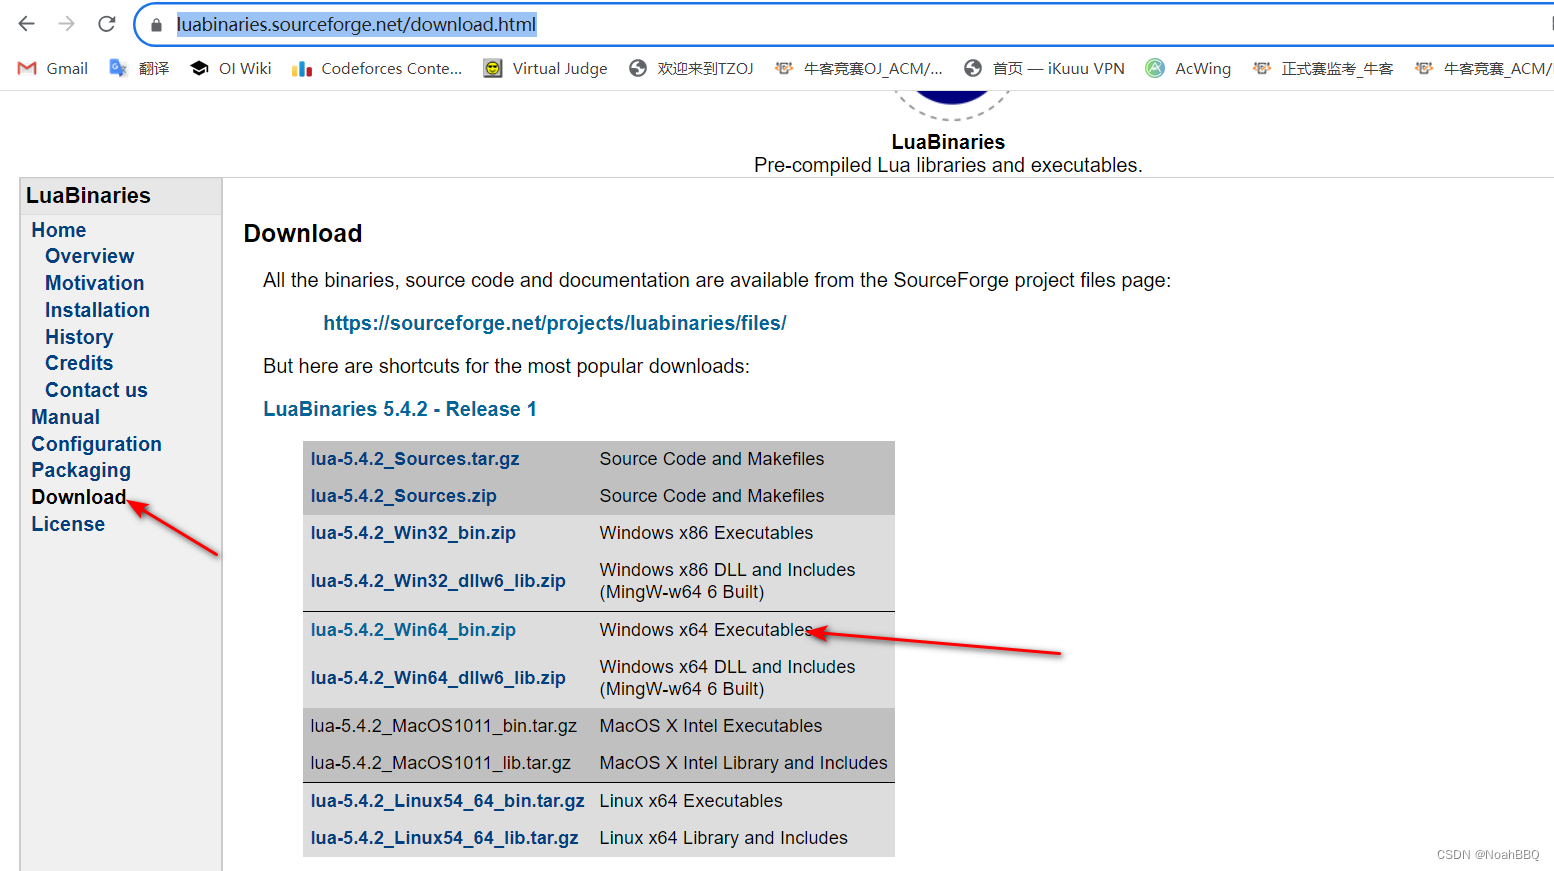Download lua-5.4.2_Win32_bin.zip

[x=413, y=533]
